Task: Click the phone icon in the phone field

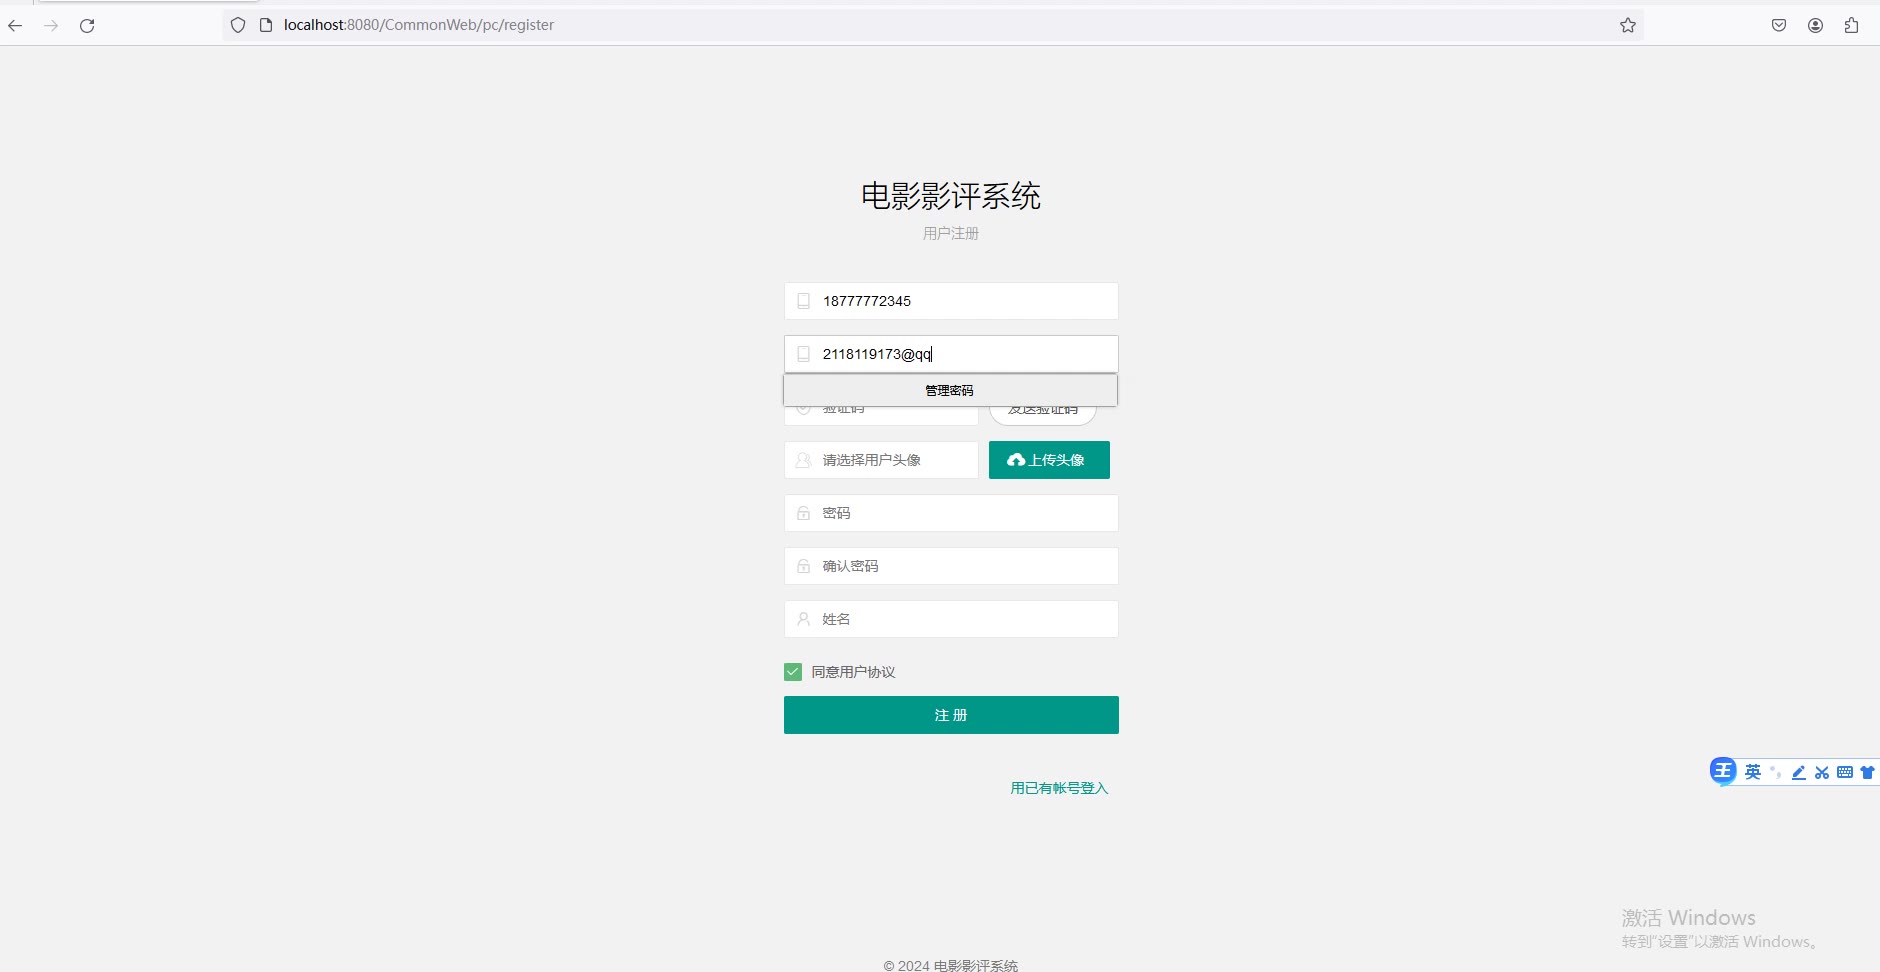Action: (803, 301)
